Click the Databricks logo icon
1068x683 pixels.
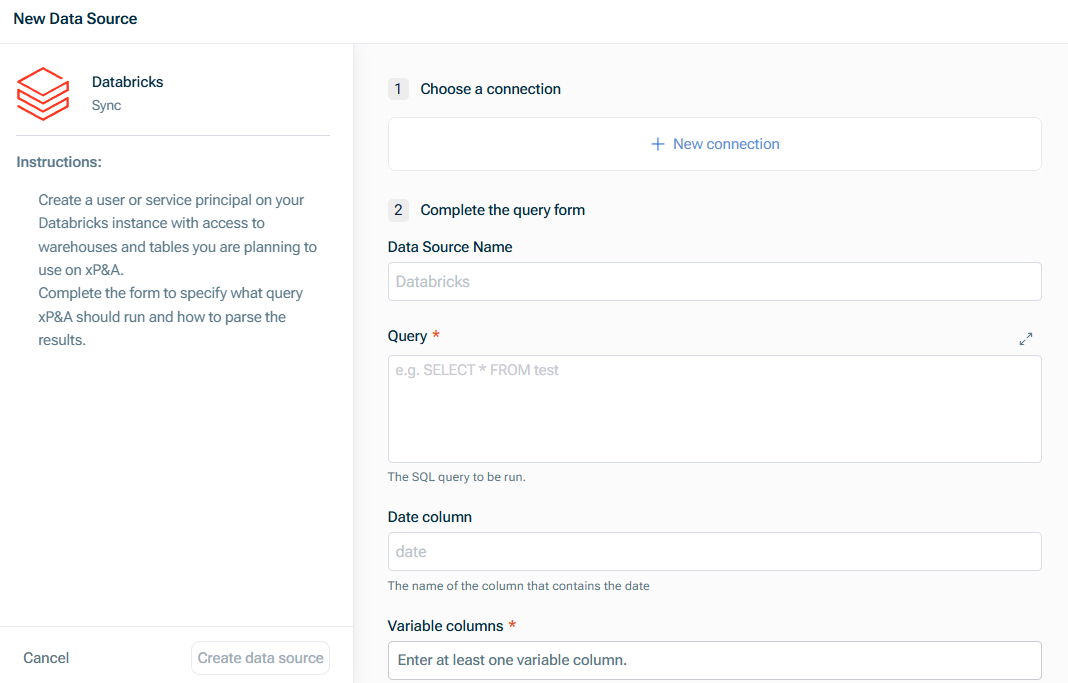click(x=42, y=93)
